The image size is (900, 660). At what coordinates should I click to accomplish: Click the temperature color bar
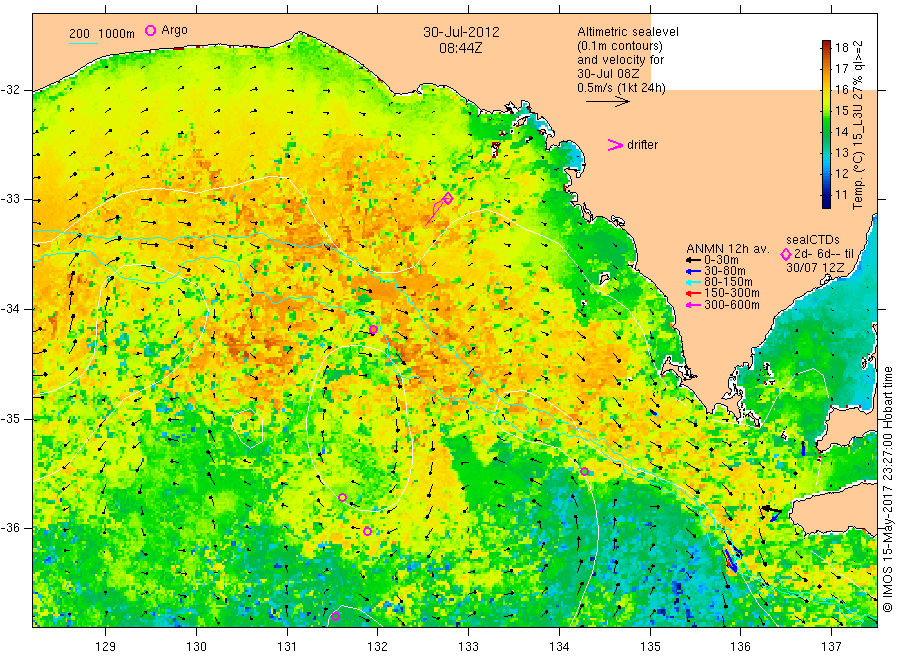coord(827,124)
